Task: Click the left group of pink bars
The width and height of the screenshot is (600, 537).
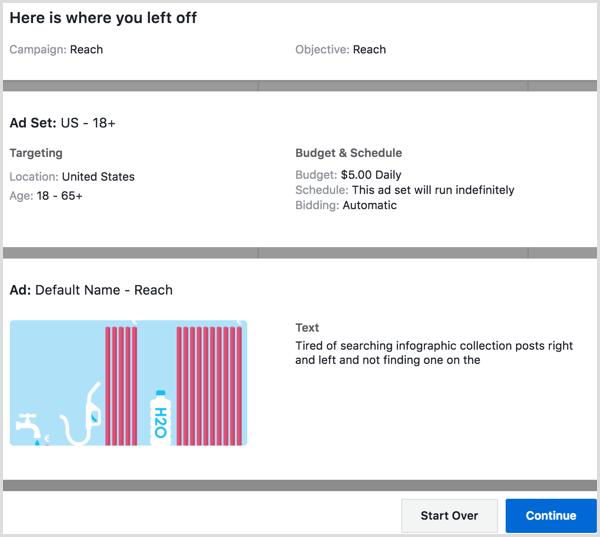Action: coord(121,385)
